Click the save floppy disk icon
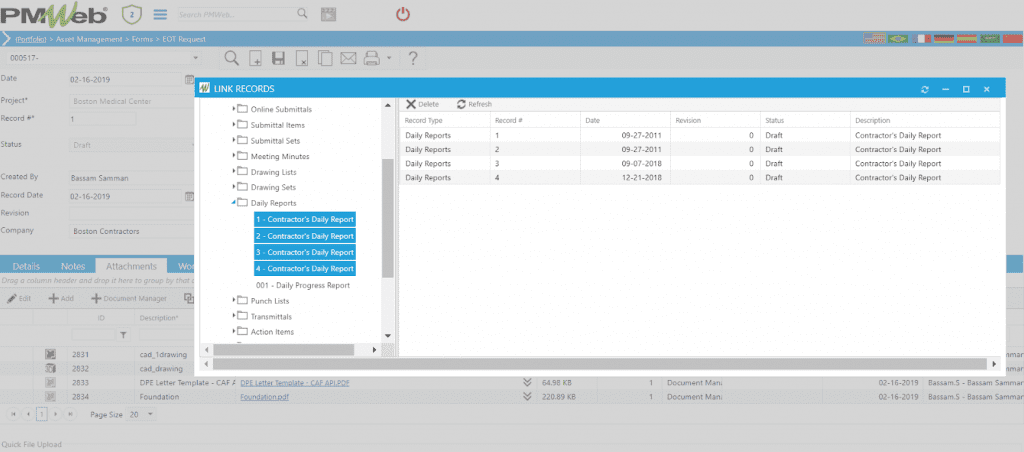1024x452 pixels. click(280, 58)
